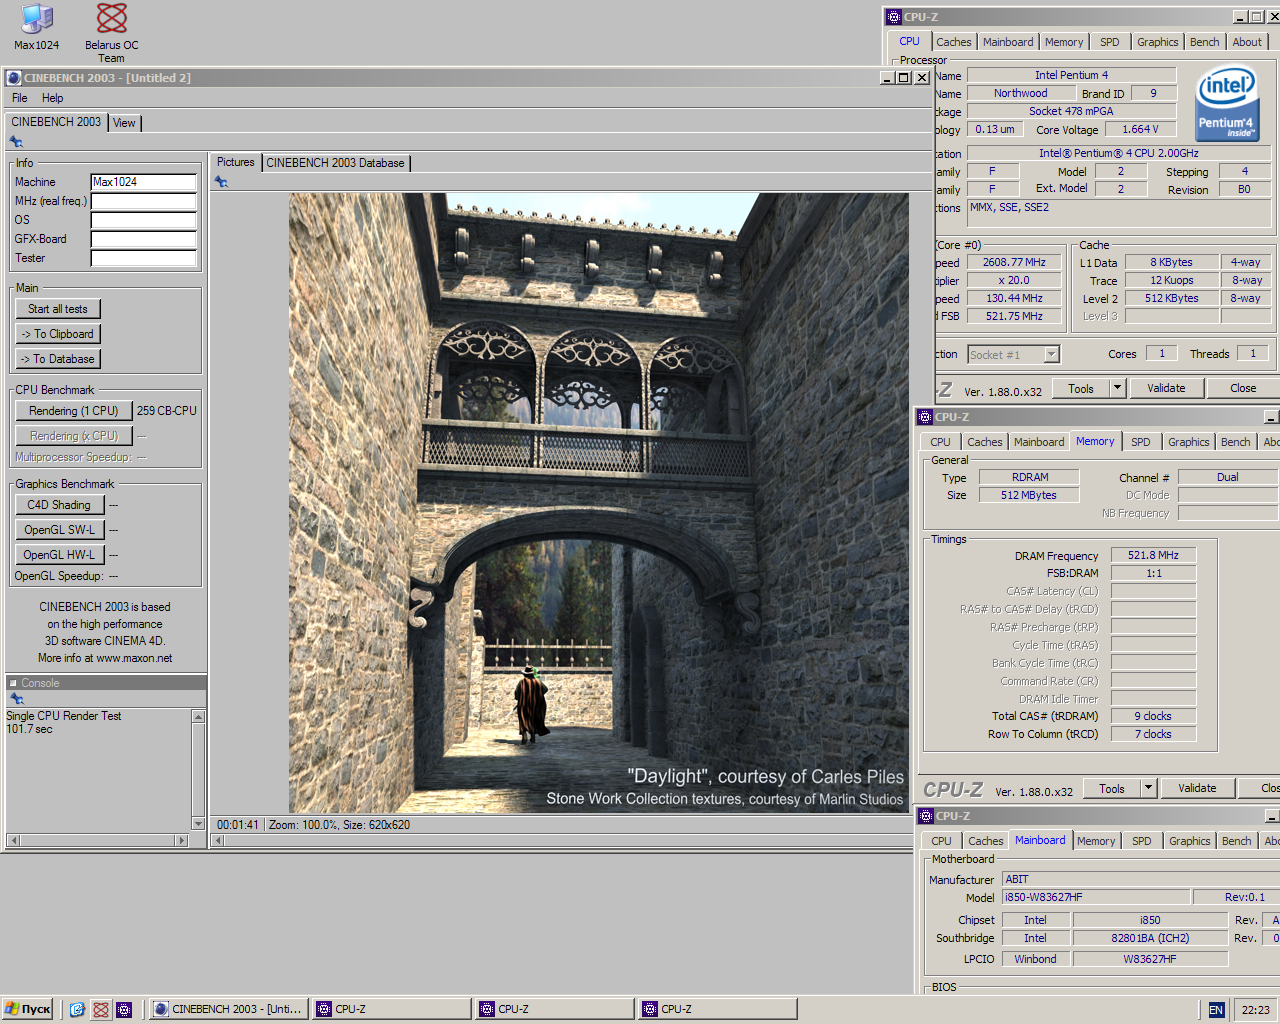The image size is (1280, 1024).
Task: Click console horizontal scrollbar right arrow
Action: click(x=182, y=840)
